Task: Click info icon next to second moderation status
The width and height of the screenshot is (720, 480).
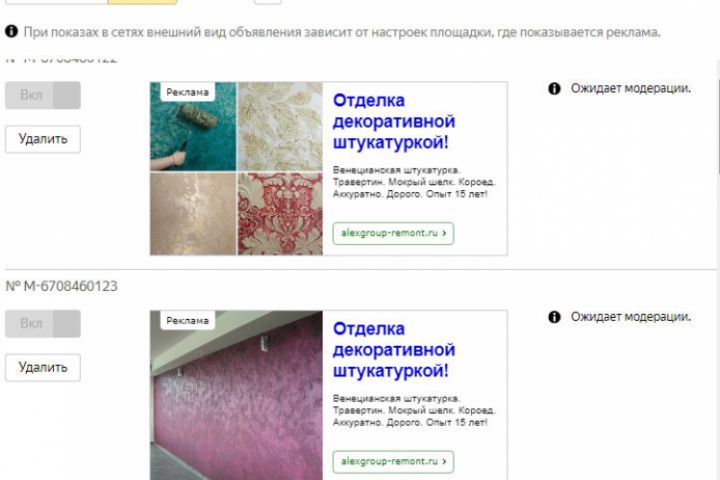Action: [554, 316]
